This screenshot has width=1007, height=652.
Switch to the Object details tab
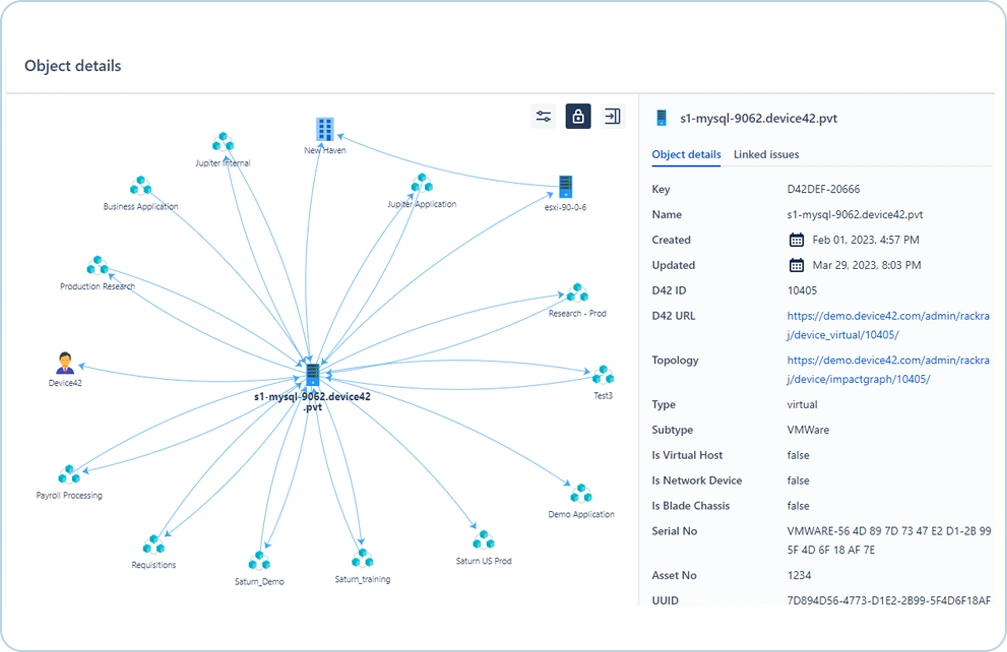click(x=686, y=154)
